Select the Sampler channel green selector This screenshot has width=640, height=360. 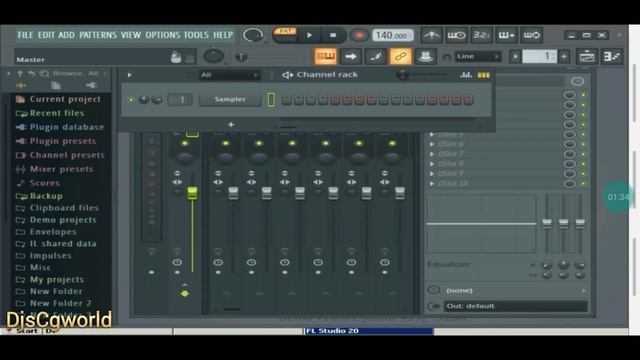[271, 100]
